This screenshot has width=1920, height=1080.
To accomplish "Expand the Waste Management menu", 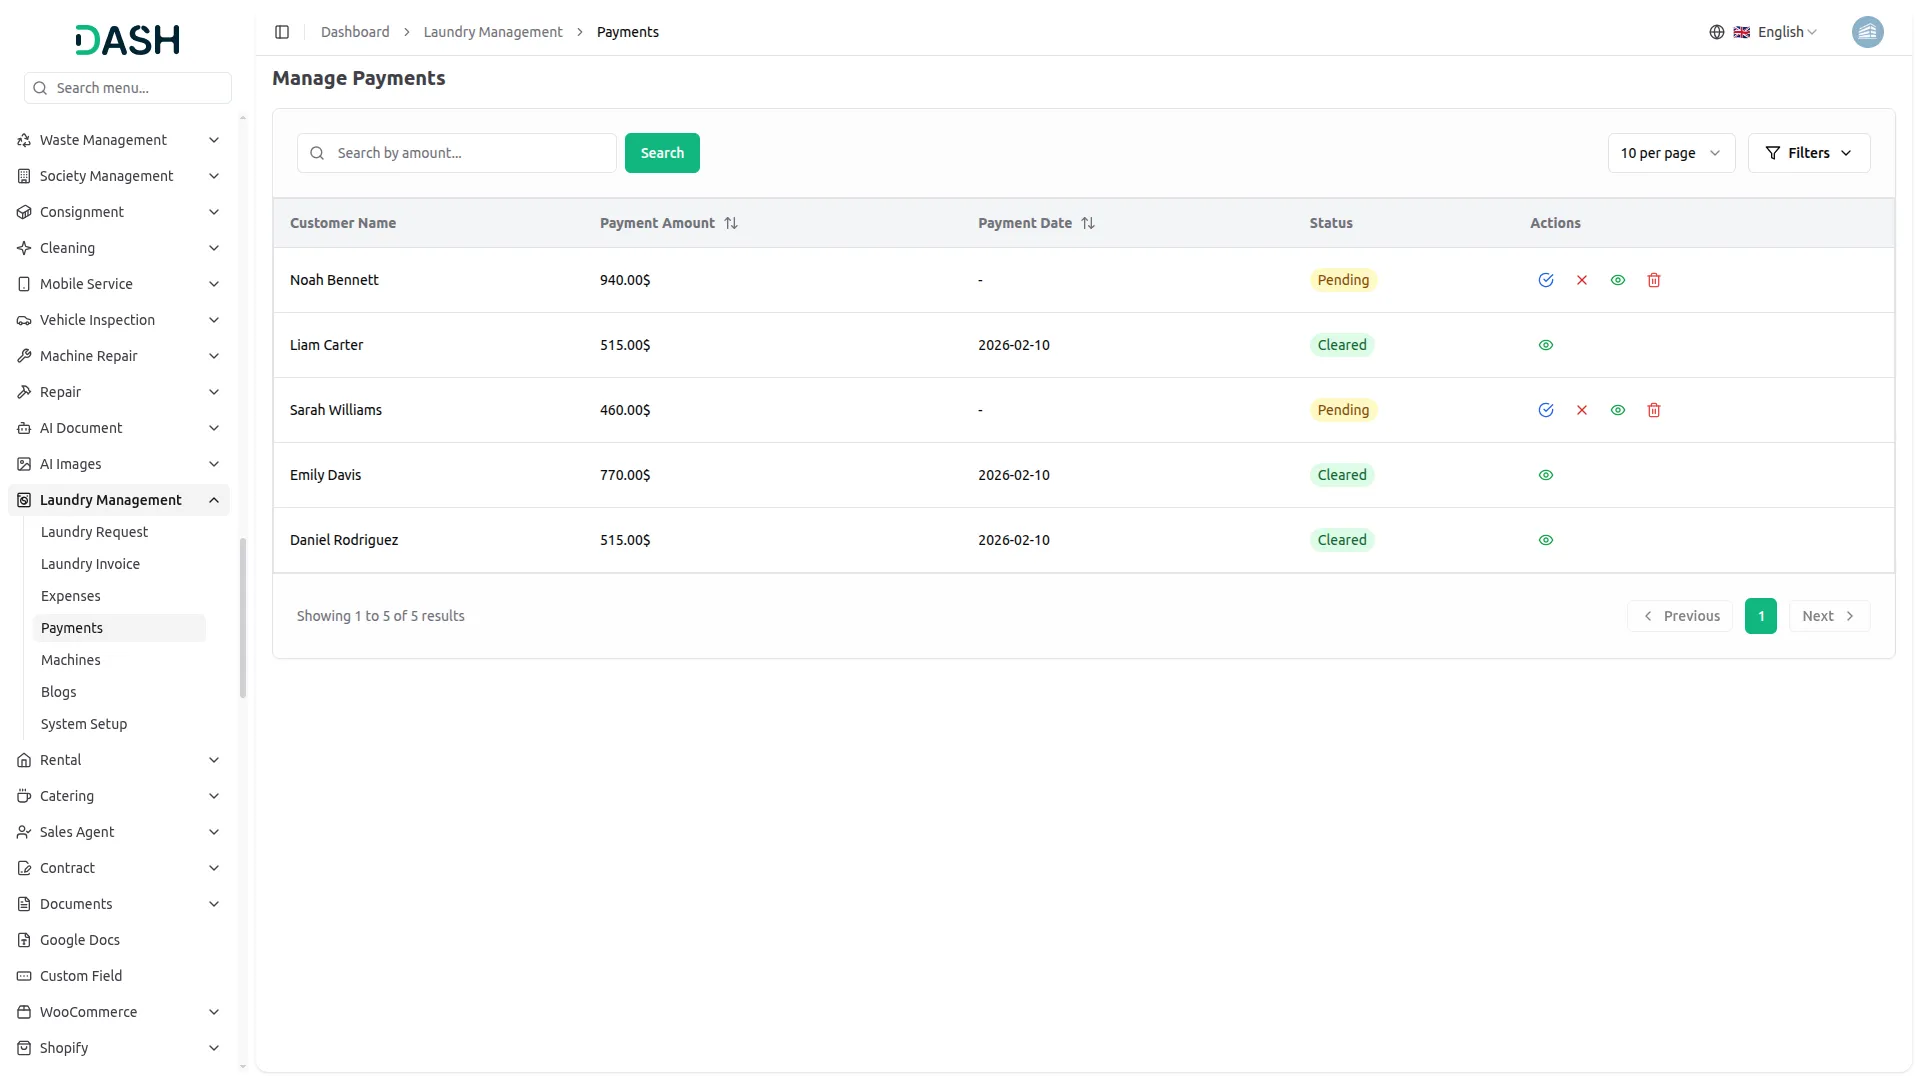I will [x=103, y=140].
